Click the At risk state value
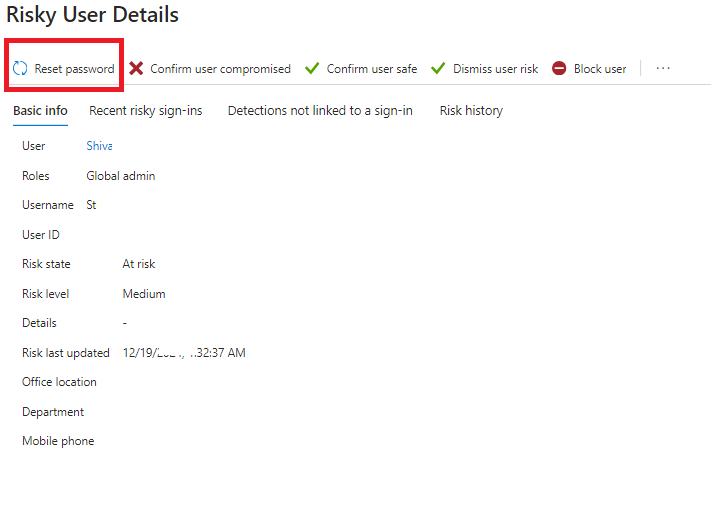Image resolution: width=713 pixels, height=521 pixels. tap(139, 264)
